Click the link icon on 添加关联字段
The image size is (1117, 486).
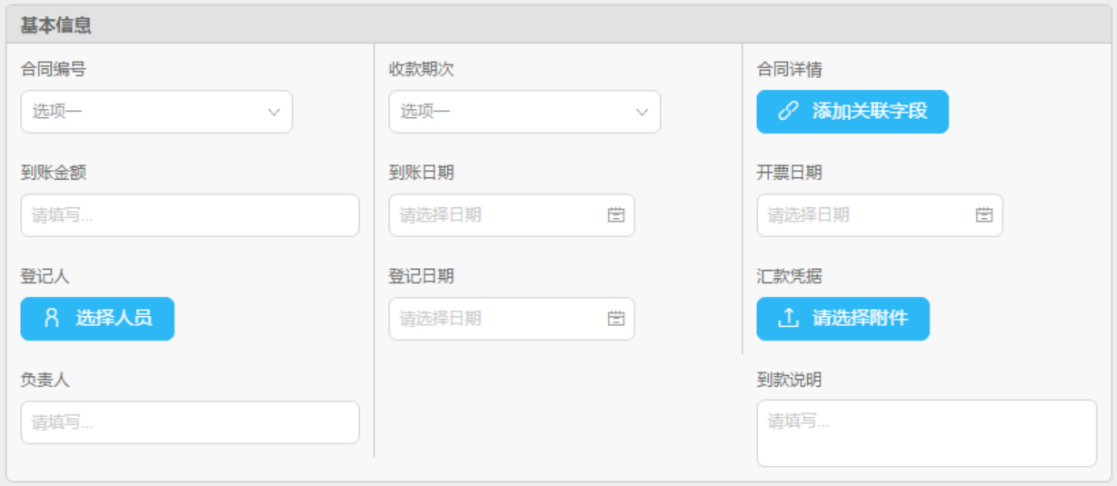pyautogui.click(x=788, y=111)
